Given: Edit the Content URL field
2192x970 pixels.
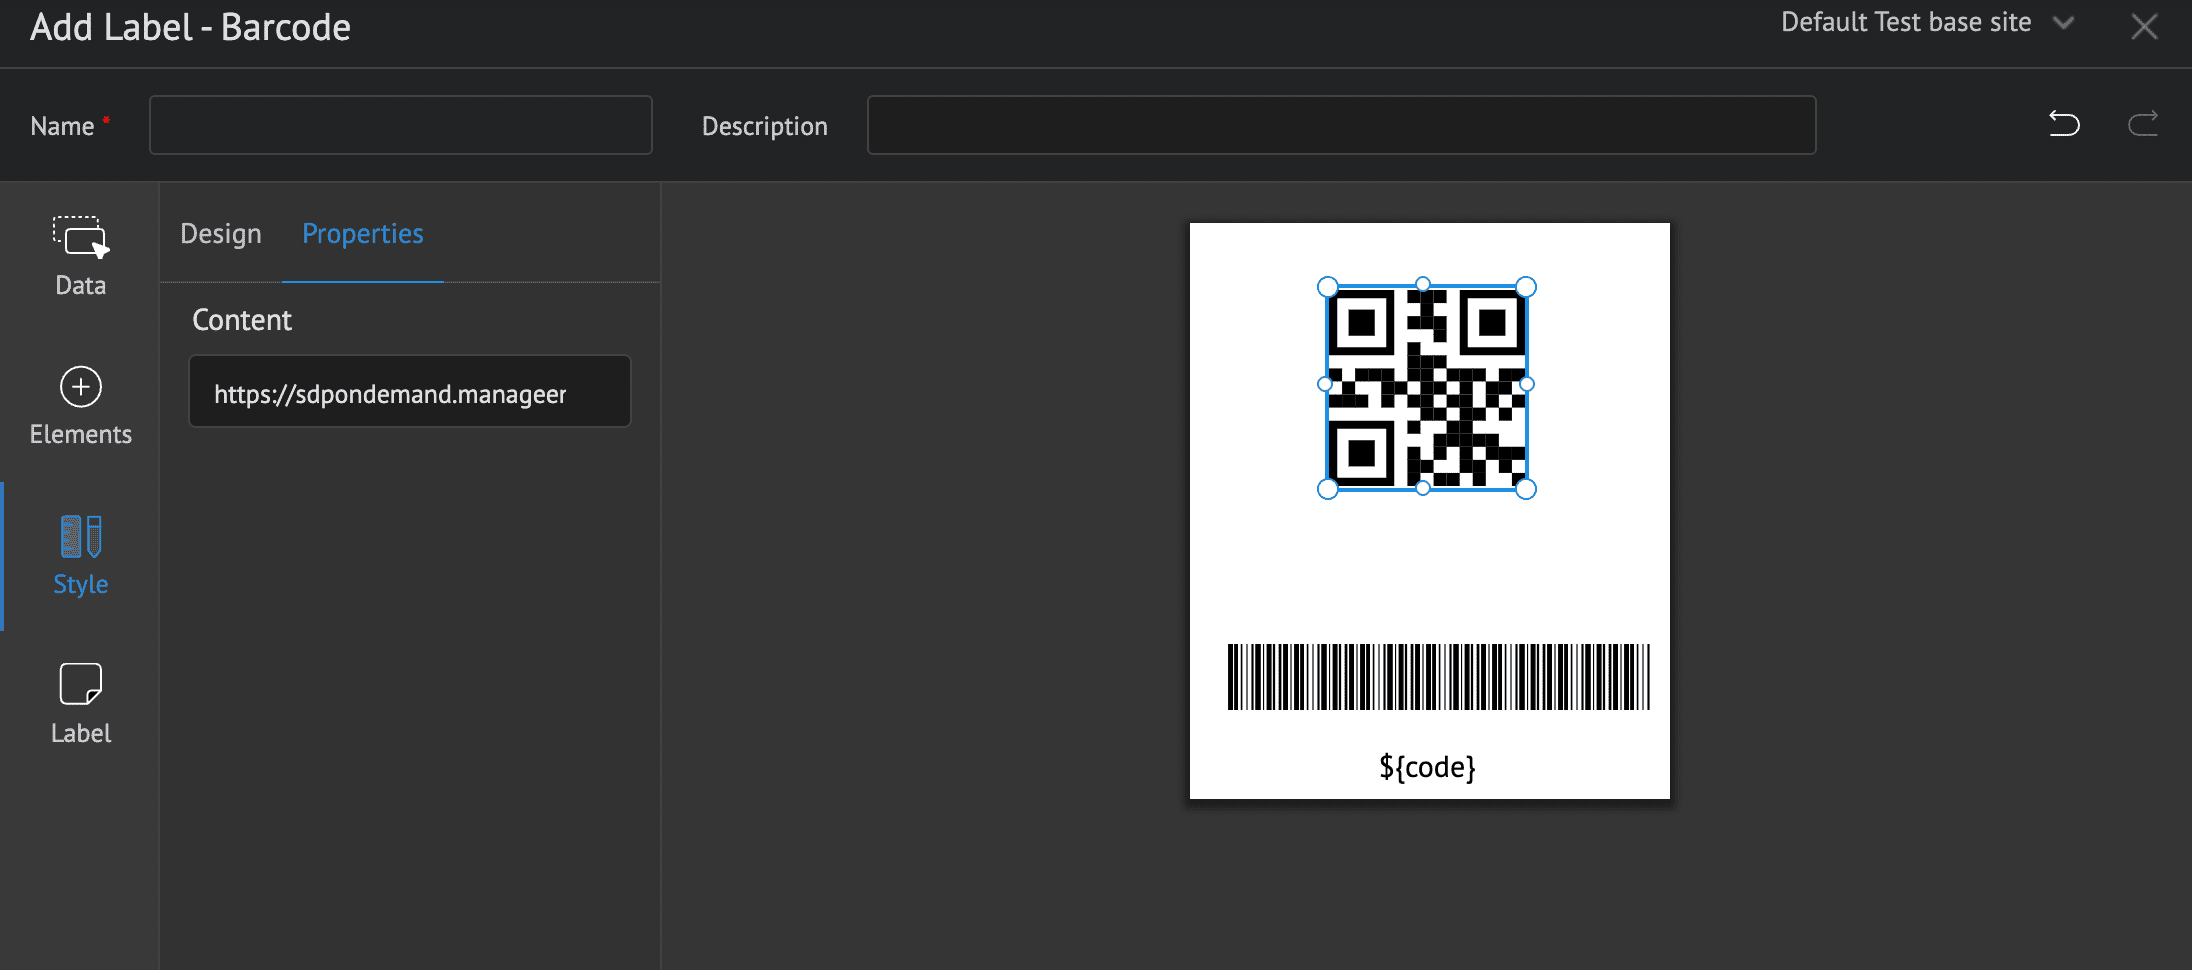Looking at the screenshot, I should 410,392.
